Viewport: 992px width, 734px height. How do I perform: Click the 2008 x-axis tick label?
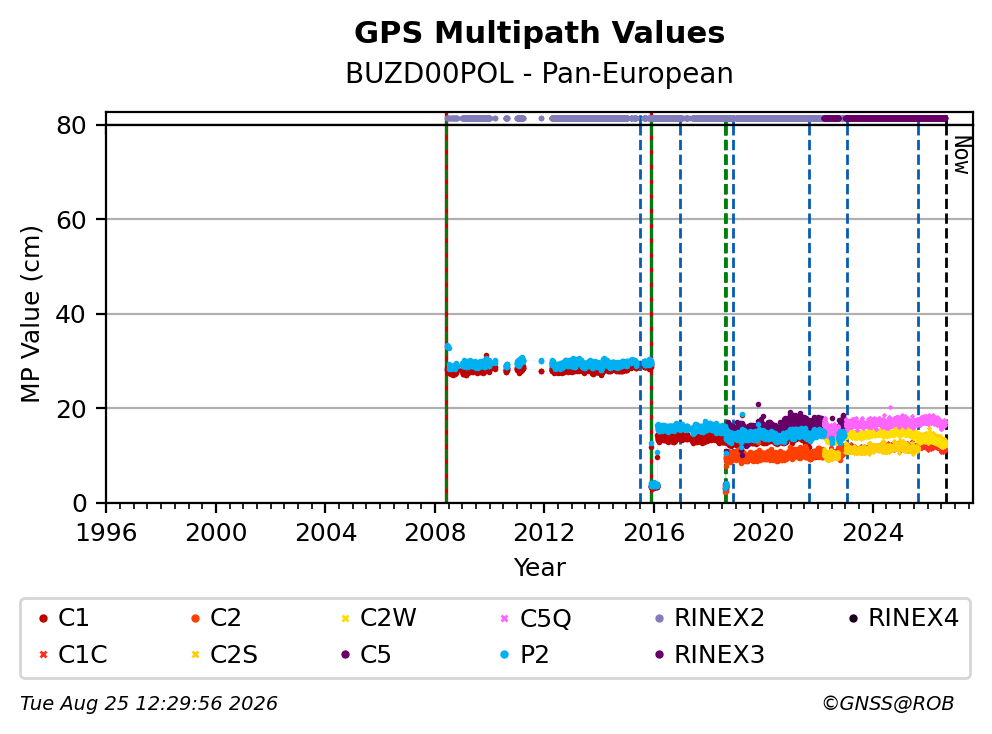[435, 533]
